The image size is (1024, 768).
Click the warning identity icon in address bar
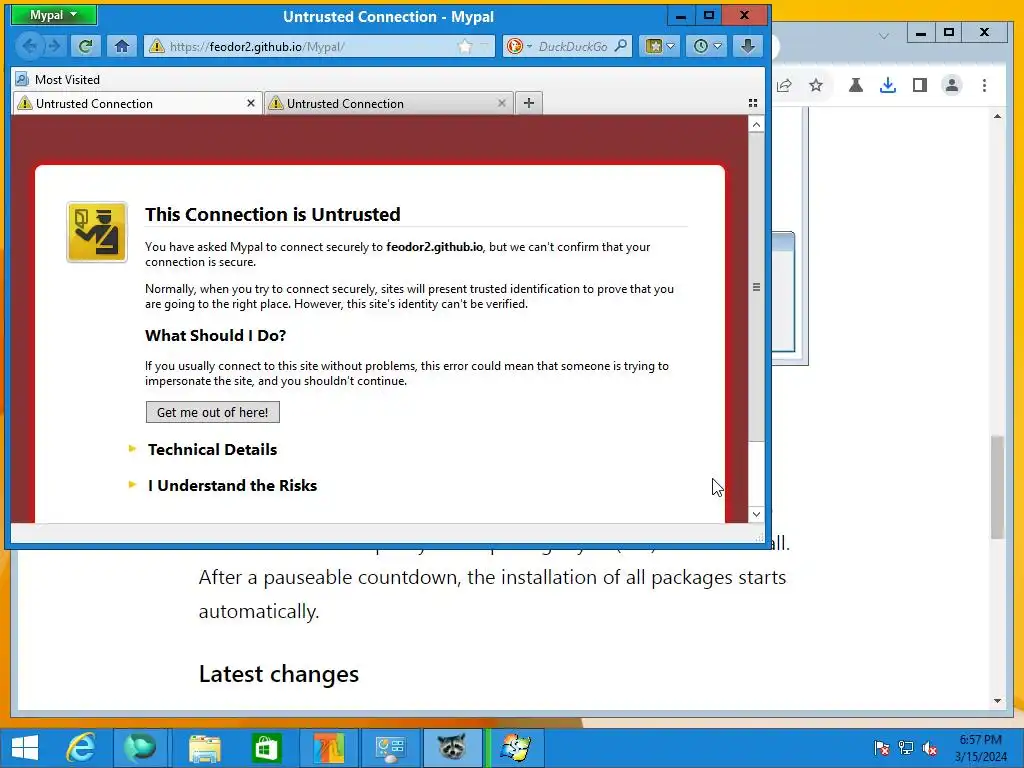[x=156, y=46]
